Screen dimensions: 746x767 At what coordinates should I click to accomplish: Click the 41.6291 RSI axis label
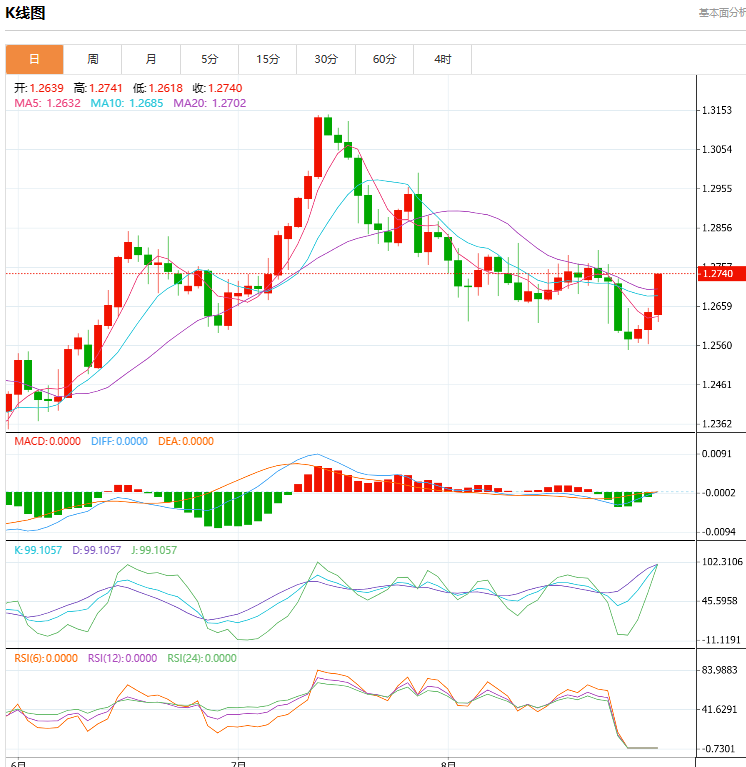click(x=719, y=709)
